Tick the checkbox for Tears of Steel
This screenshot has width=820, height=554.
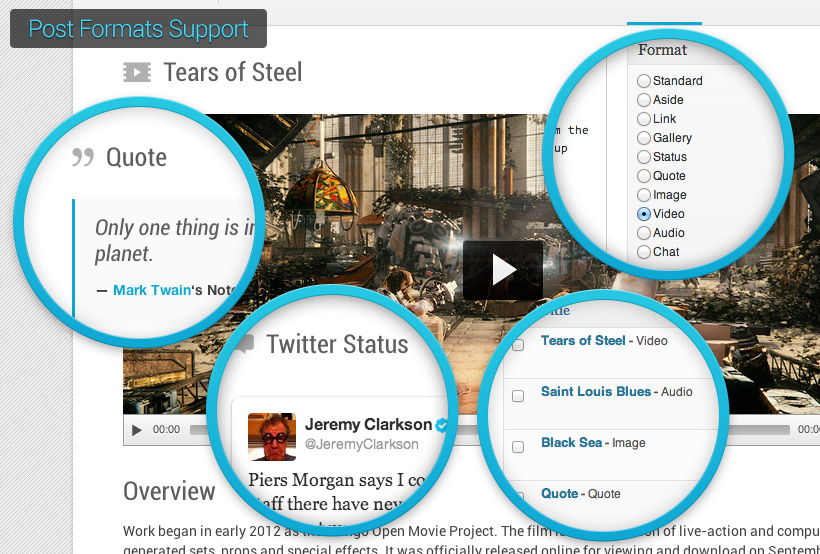pyautogui.click(x=518, y=345)
